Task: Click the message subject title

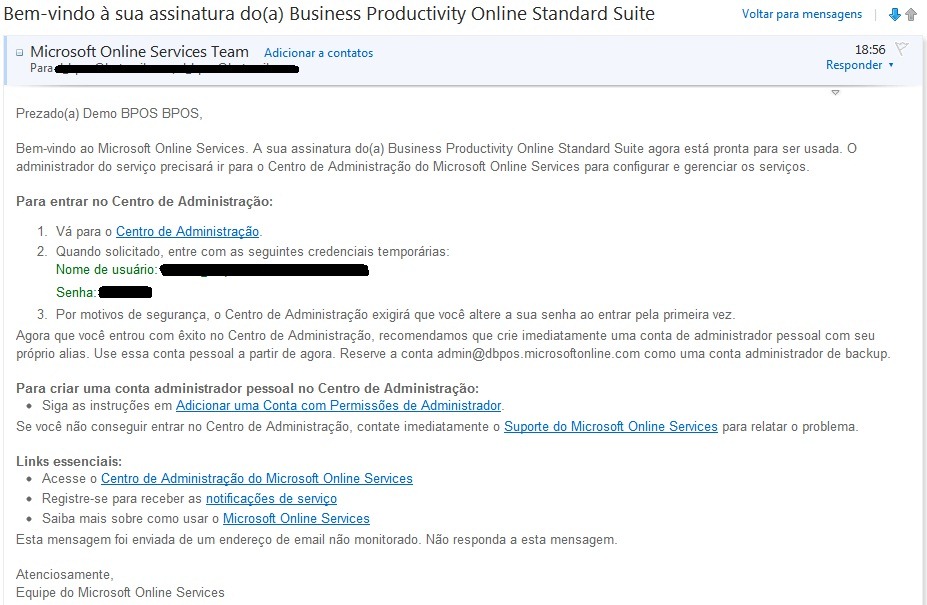Action: [x=330, y=14]
